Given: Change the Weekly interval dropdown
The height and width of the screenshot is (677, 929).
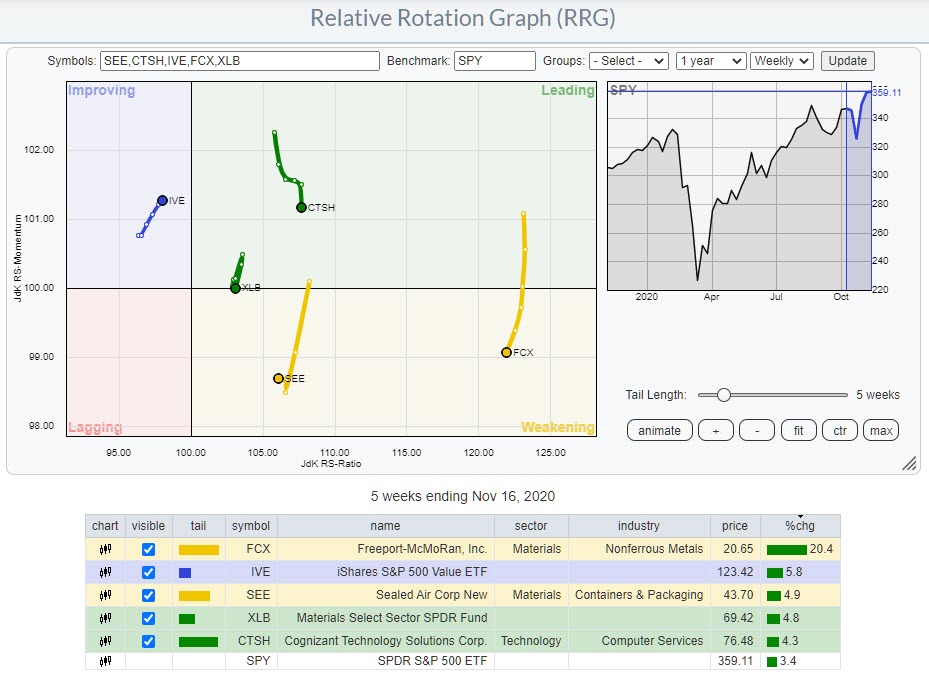Looking at the screenshot, I should (x=781, y=61).
